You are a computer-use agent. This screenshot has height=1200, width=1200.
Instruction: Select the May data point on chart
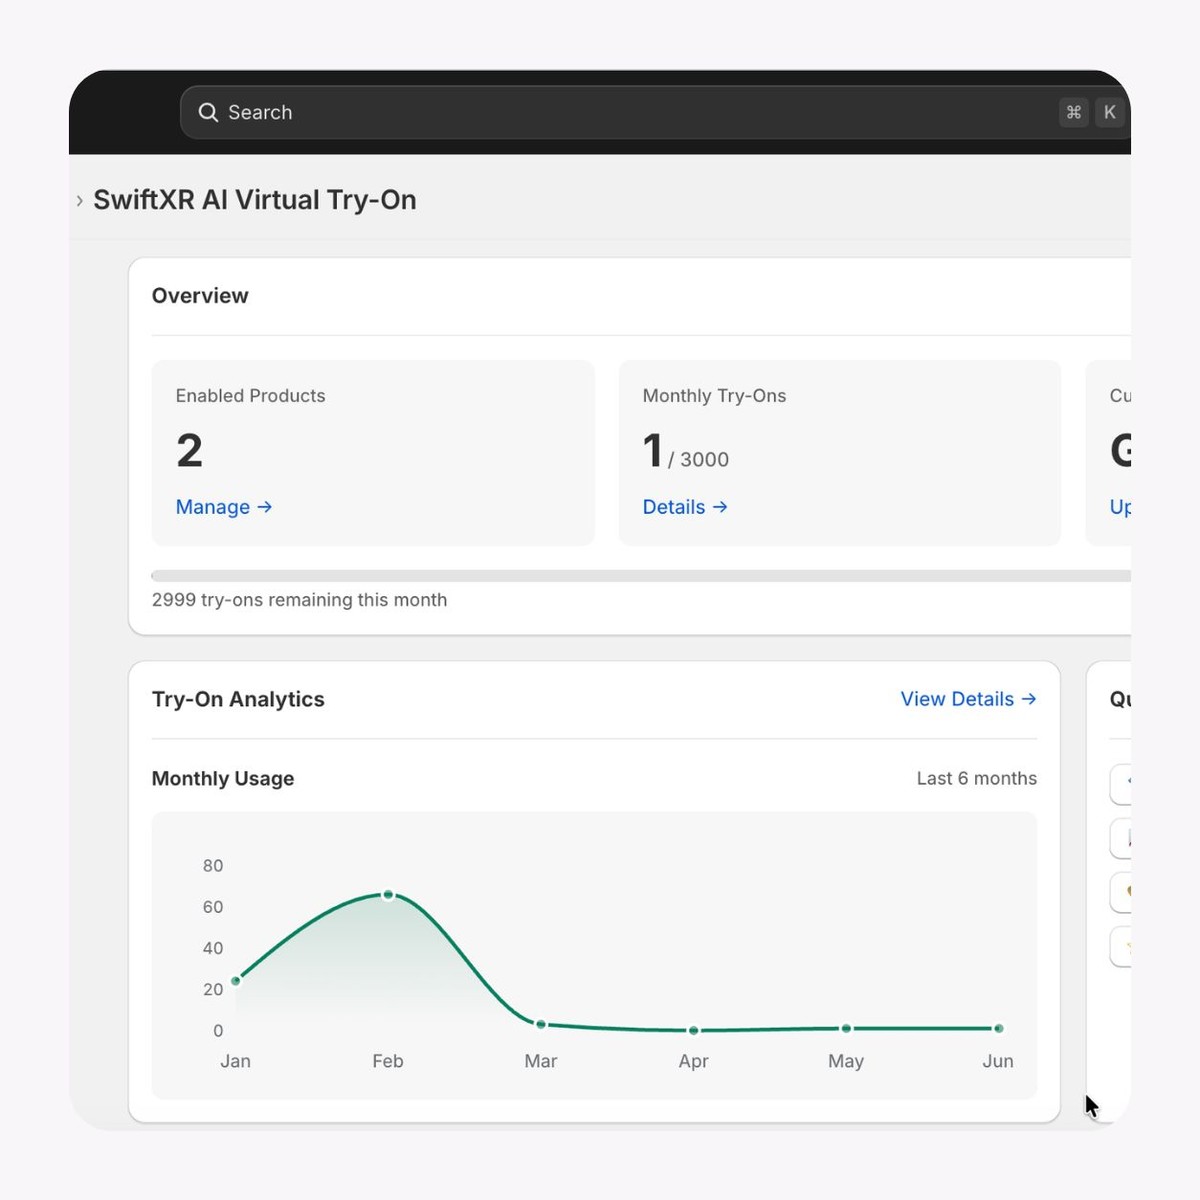pos(846,1028)
